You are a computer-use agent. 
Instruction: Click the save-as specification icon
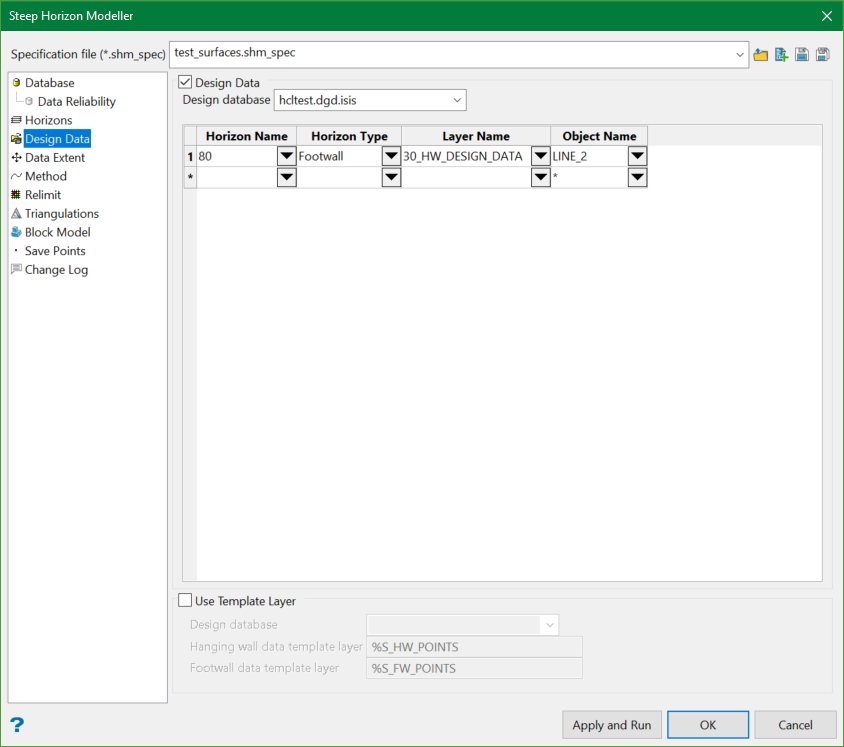(x=822, y=54)
